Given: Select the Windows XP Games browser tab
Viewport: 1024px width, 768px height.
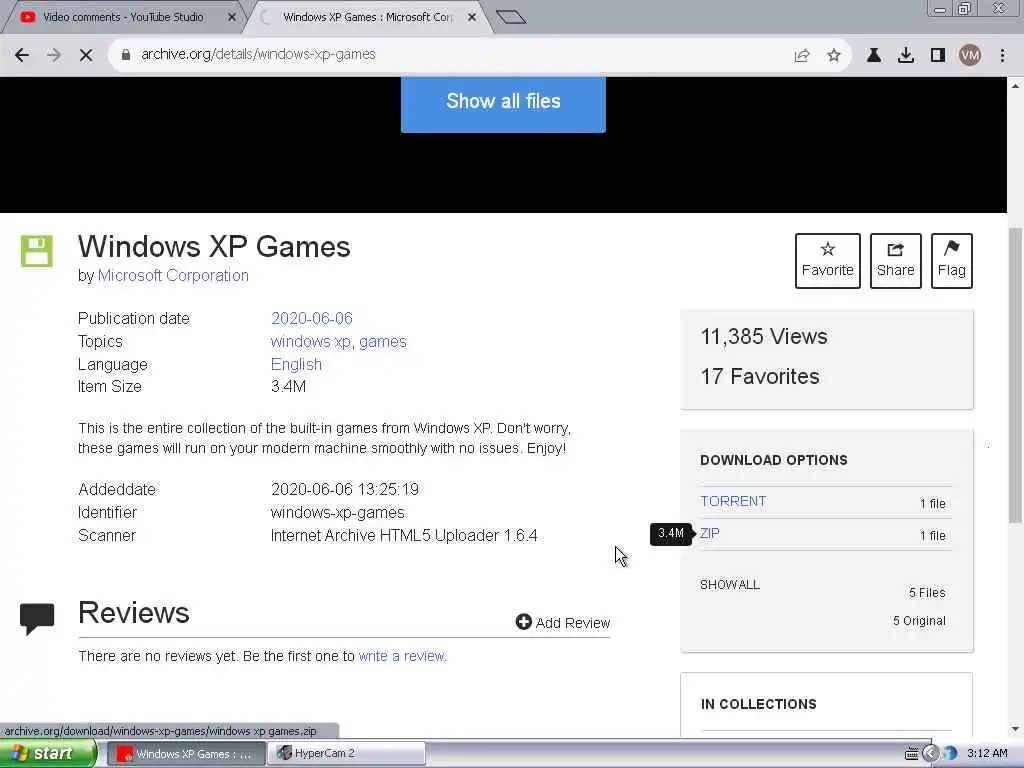Looking at the screenshot, I should coord(368,17).
